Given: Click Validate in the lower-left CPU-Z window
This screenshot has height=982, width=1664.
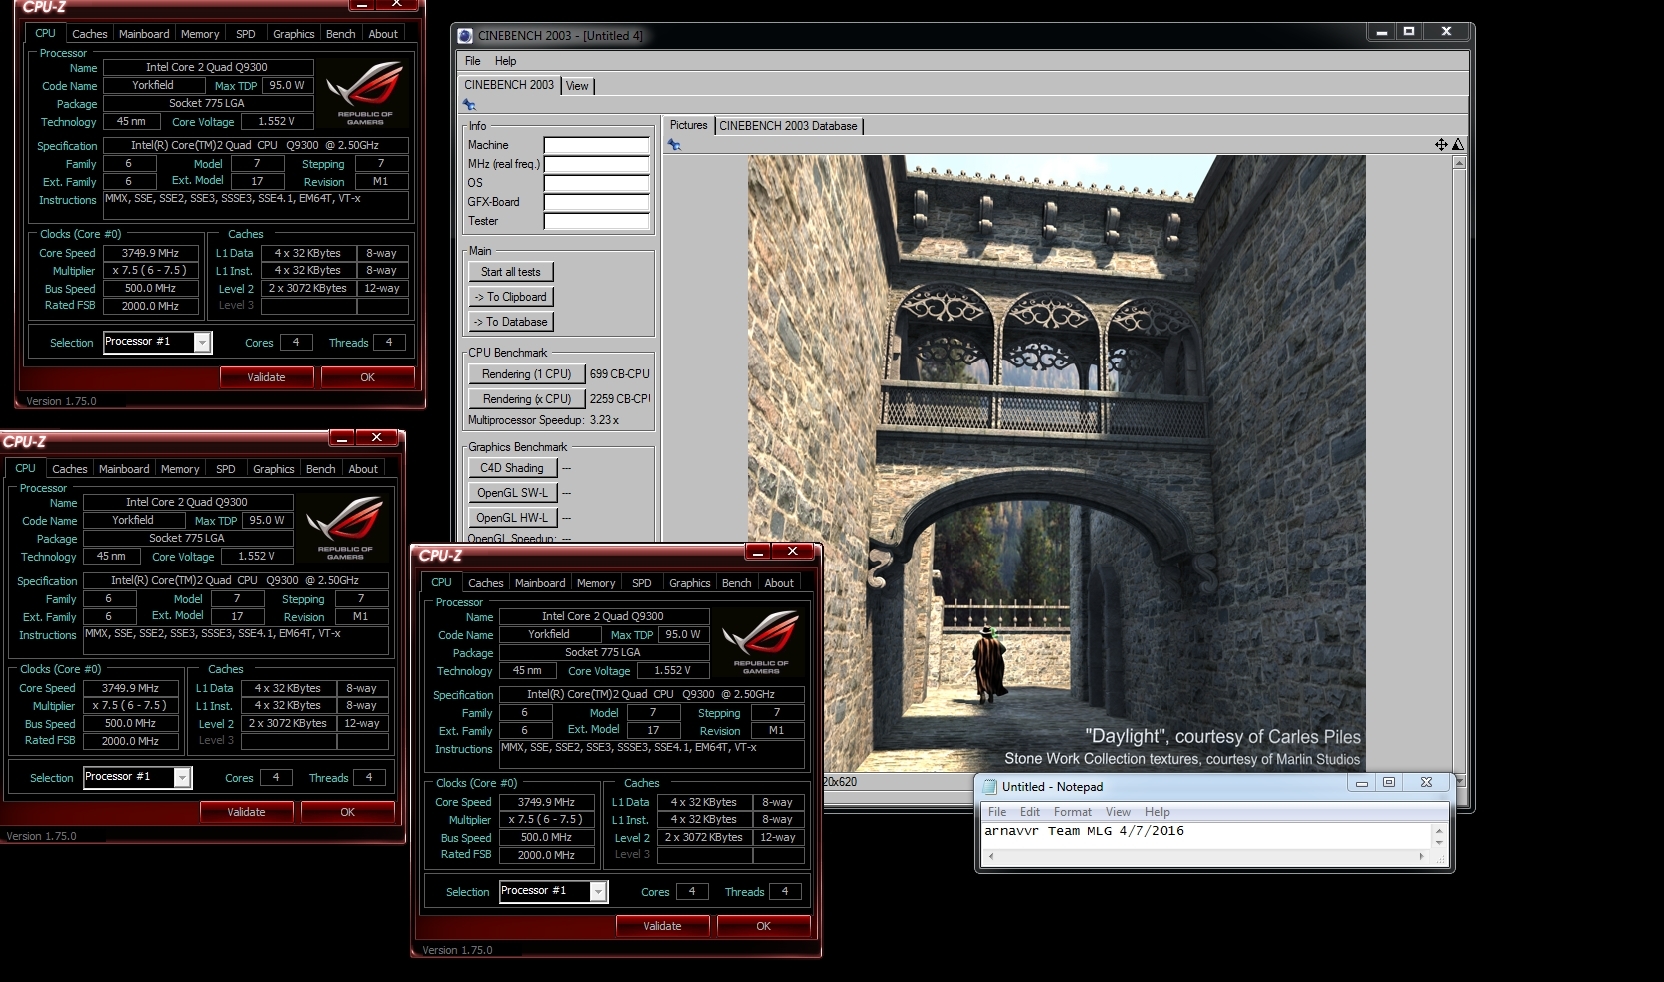Looking at the screenshot, I should coord(247,812).
